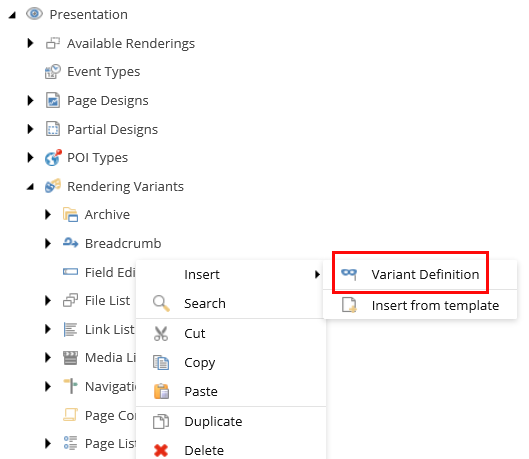Click the magnifier icon beside Search
Viewport: 529px width, 459px height.
coord(161,304)
